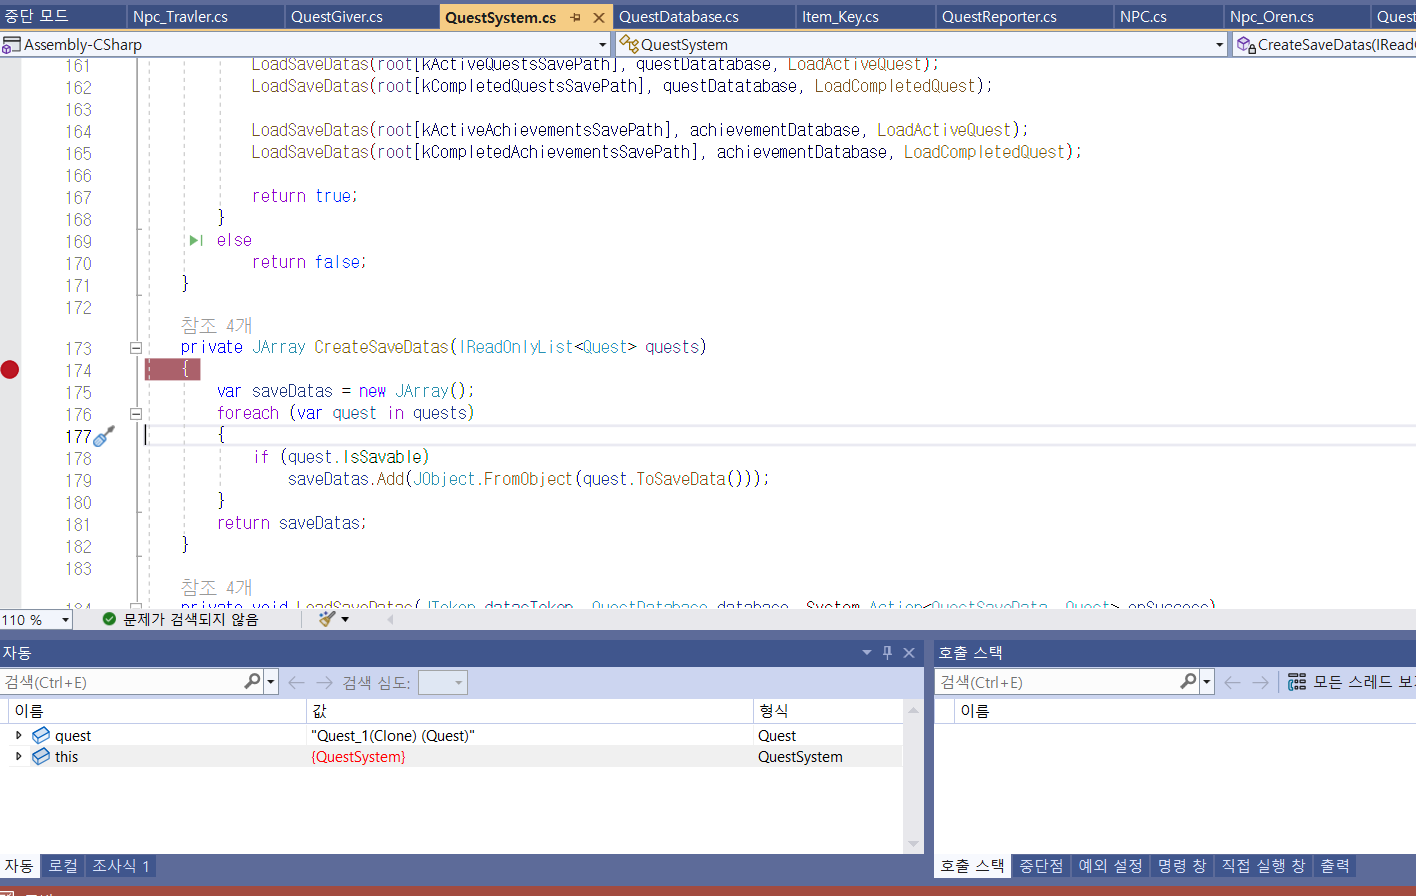Open the CreateSaveDatas member dropdown

1324,45
